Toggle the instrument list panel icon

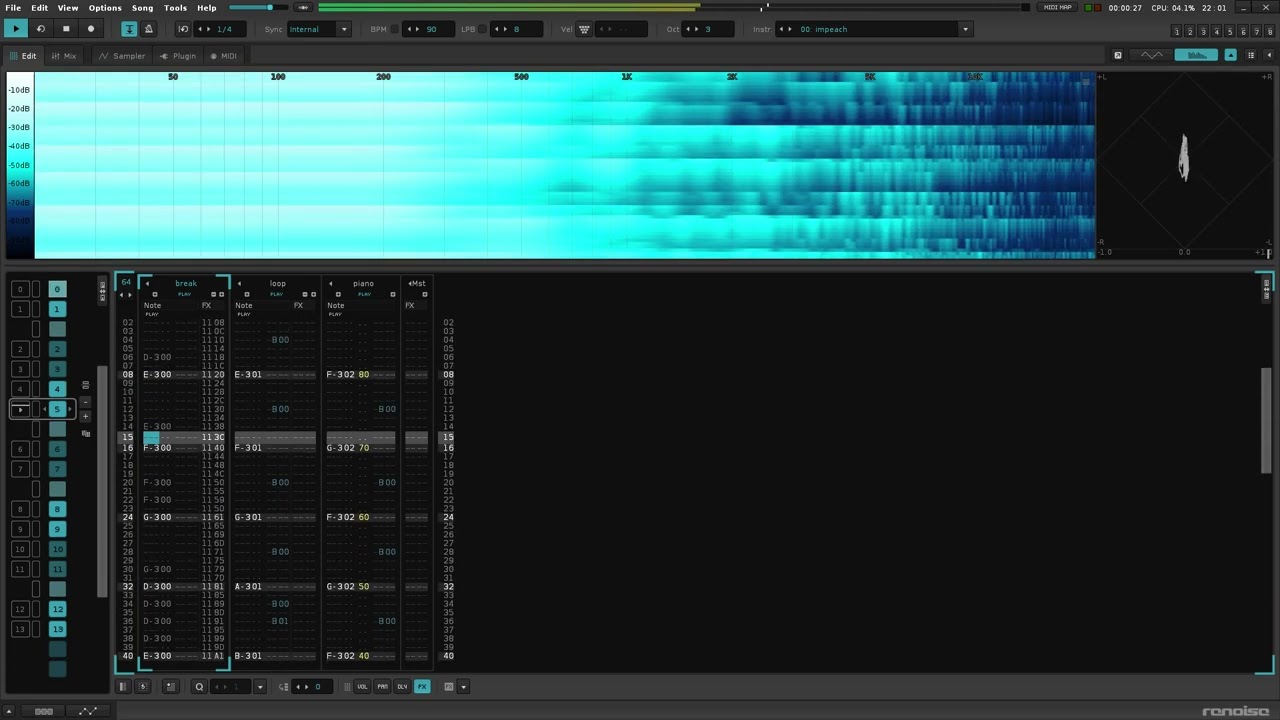tap(1251, 55)
